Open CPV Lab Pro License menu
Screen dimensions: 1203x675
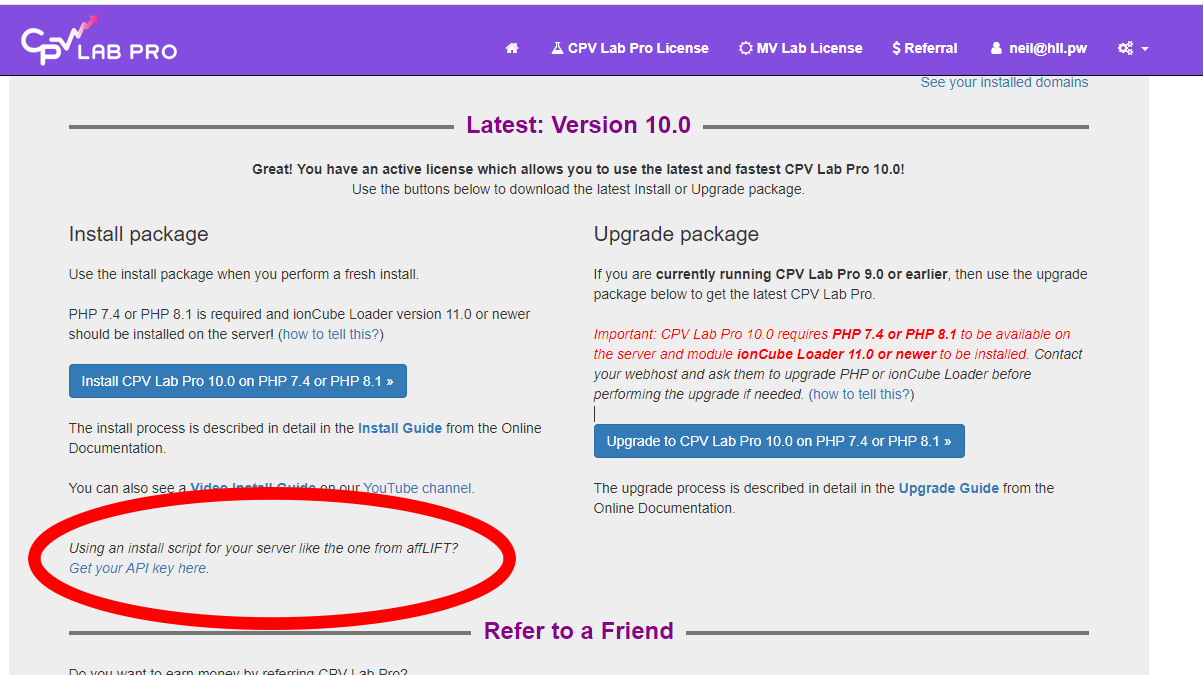click(630, 48)
